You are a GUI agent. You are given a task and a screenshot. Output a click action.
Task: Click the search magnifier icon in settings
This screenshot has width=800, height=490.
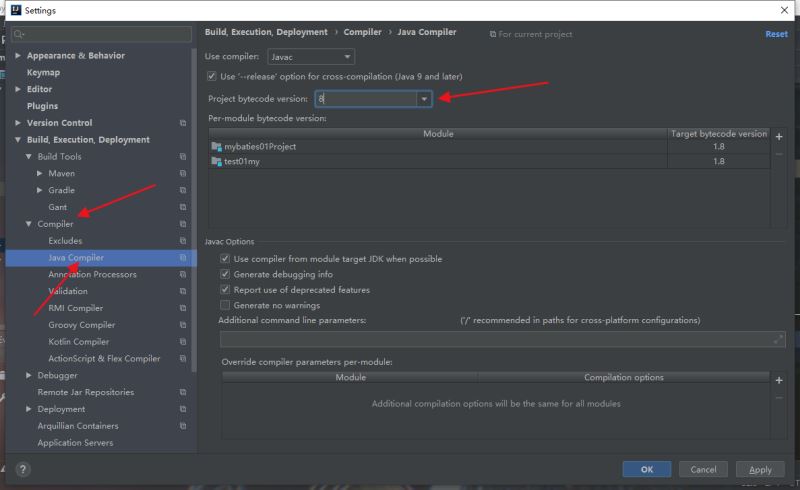[x=19, y=34]
